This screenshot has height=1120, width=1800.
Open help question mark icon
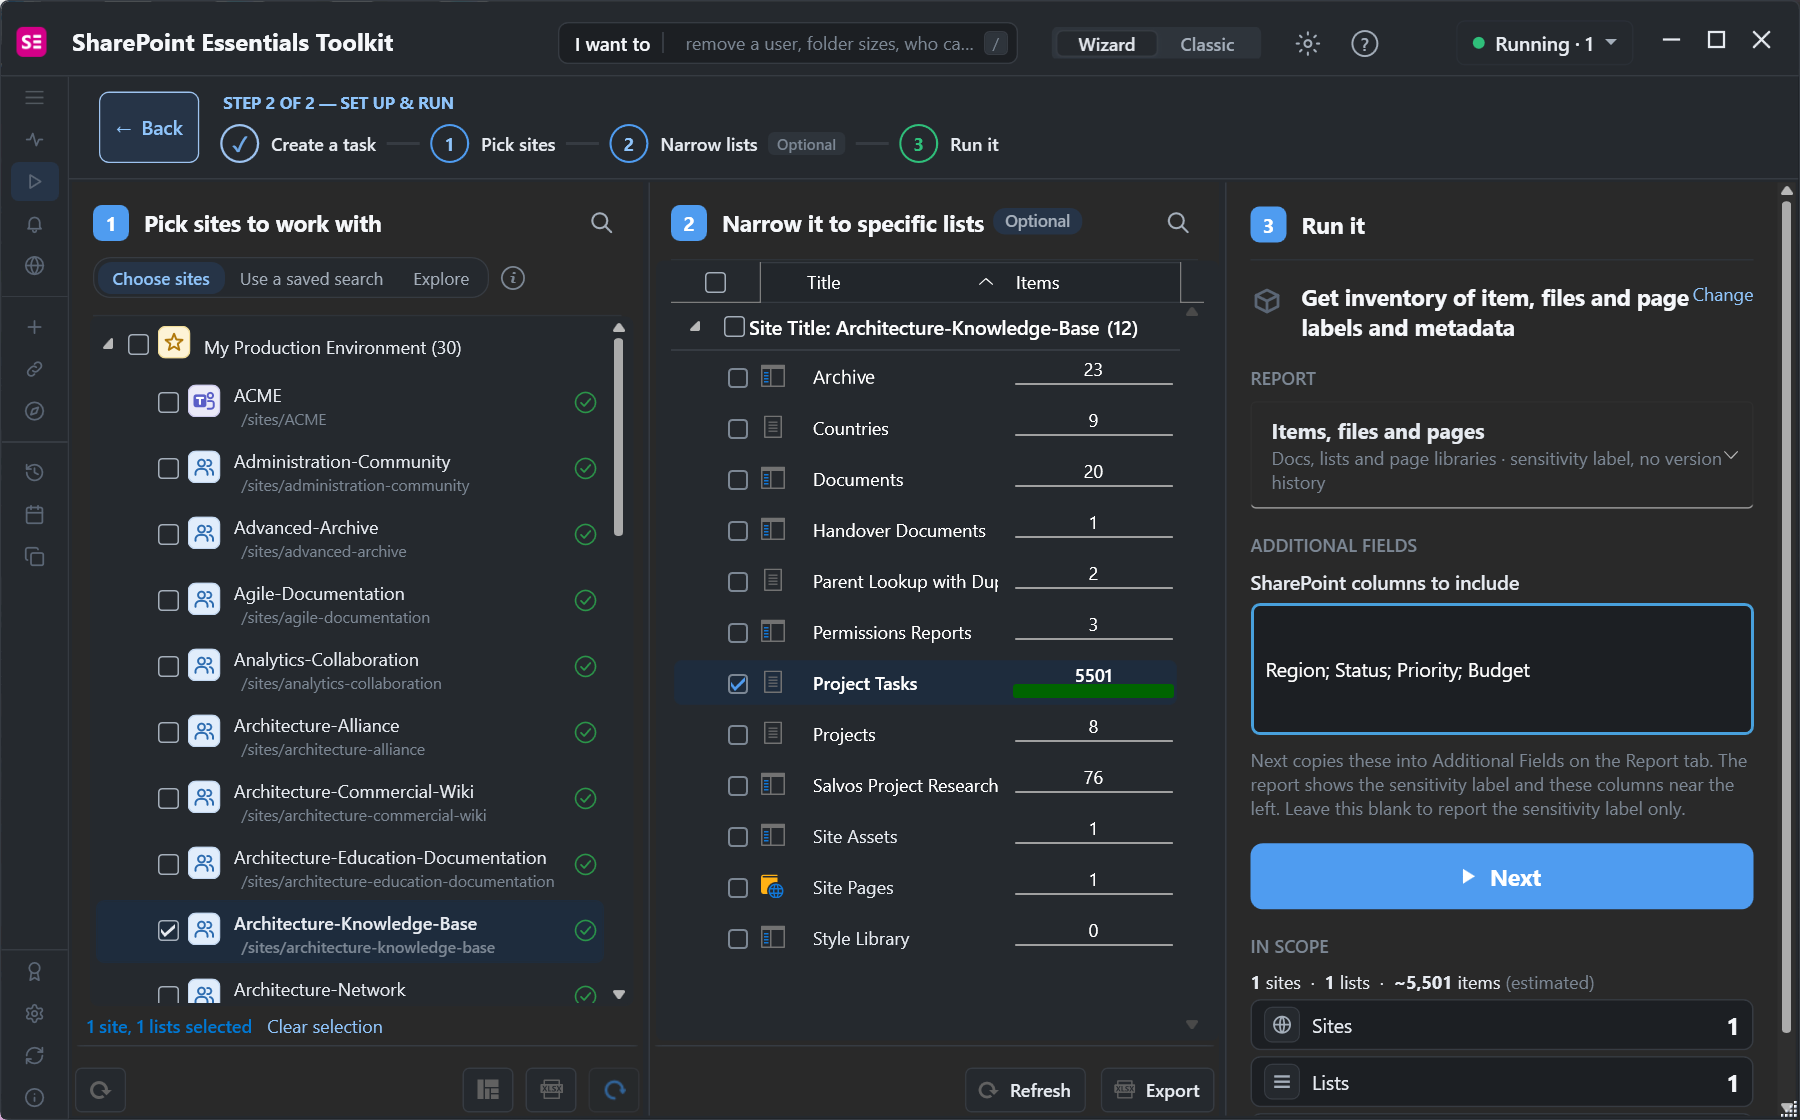coord(1364,44)
